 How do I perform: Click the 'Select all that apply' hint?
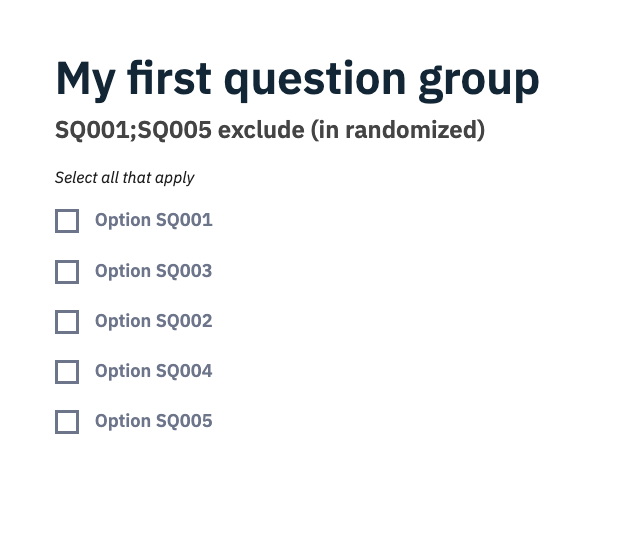pos(124,178)
